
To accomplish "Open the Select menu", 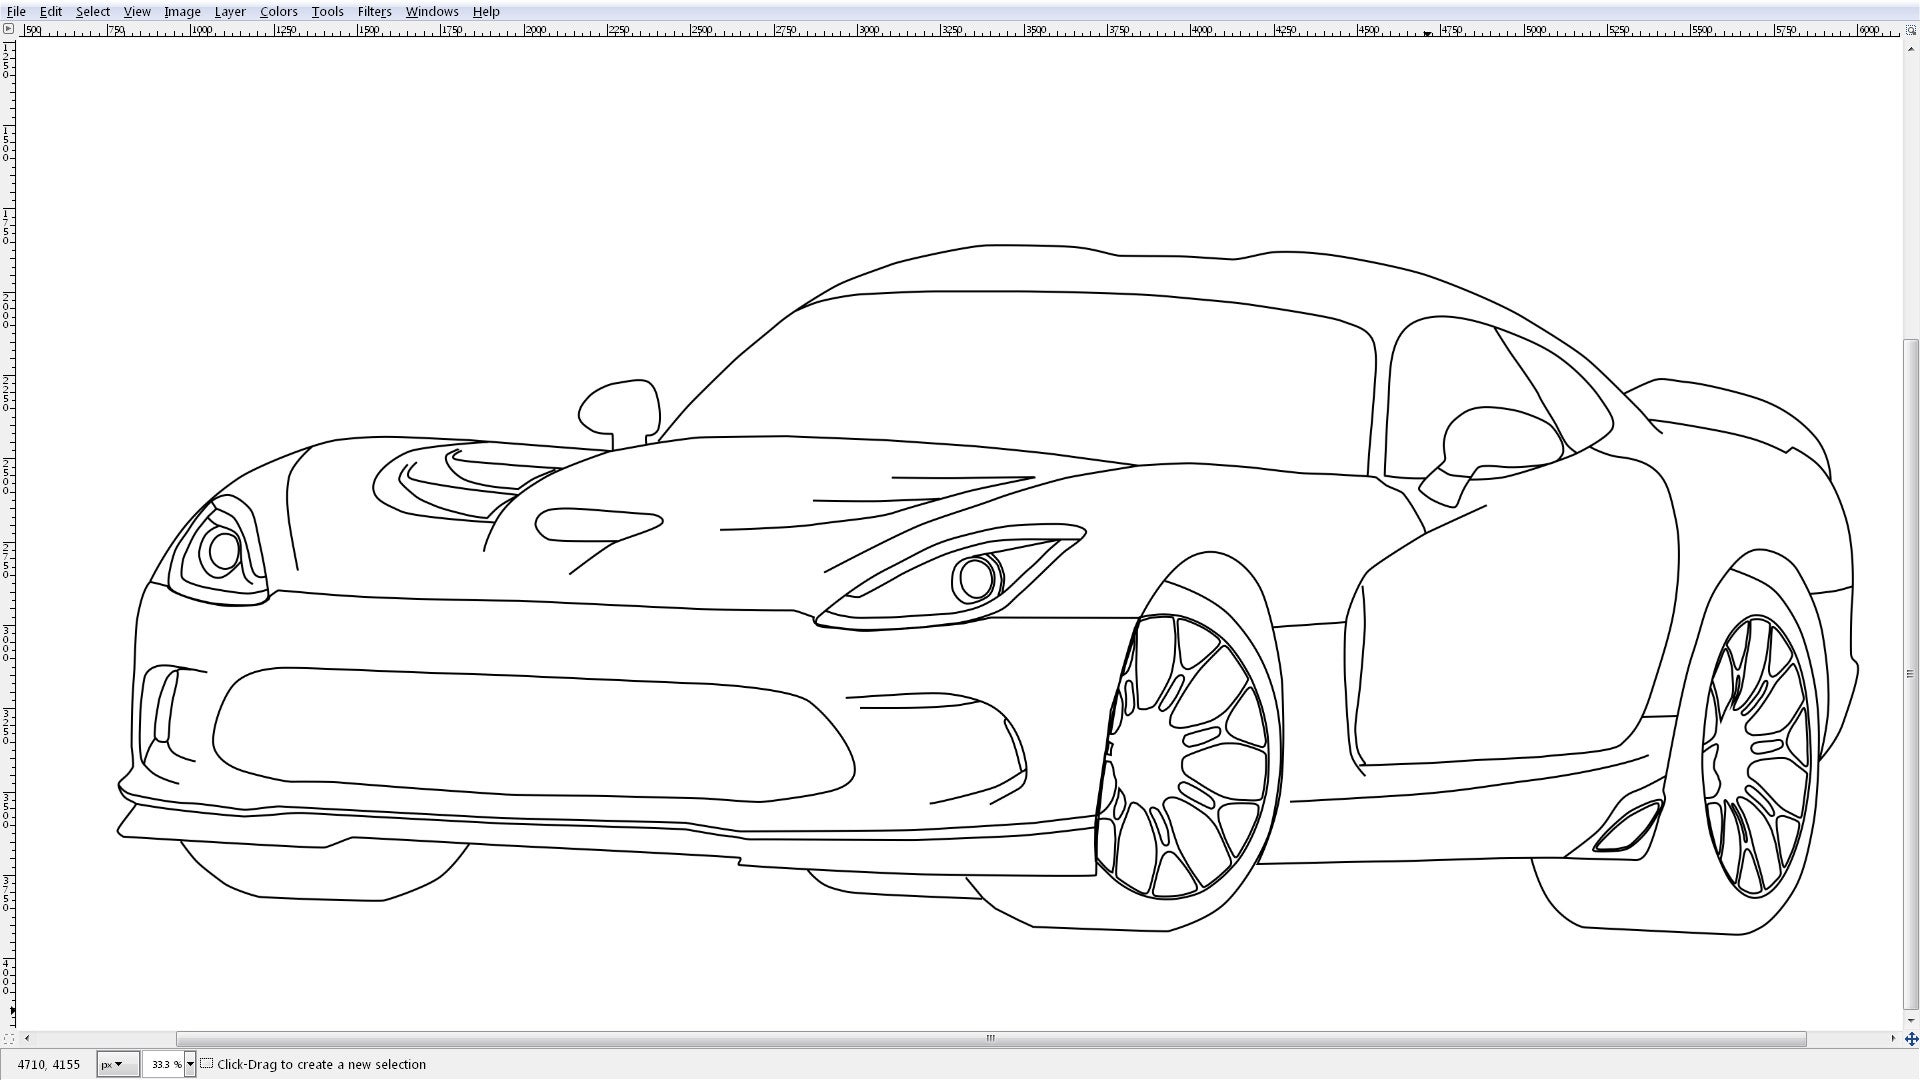I will tap(93, 11).
